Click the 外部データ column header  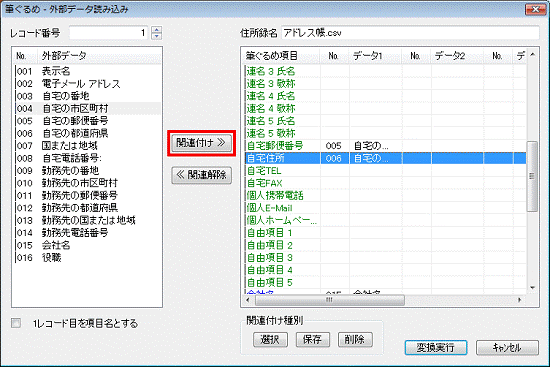99,55
